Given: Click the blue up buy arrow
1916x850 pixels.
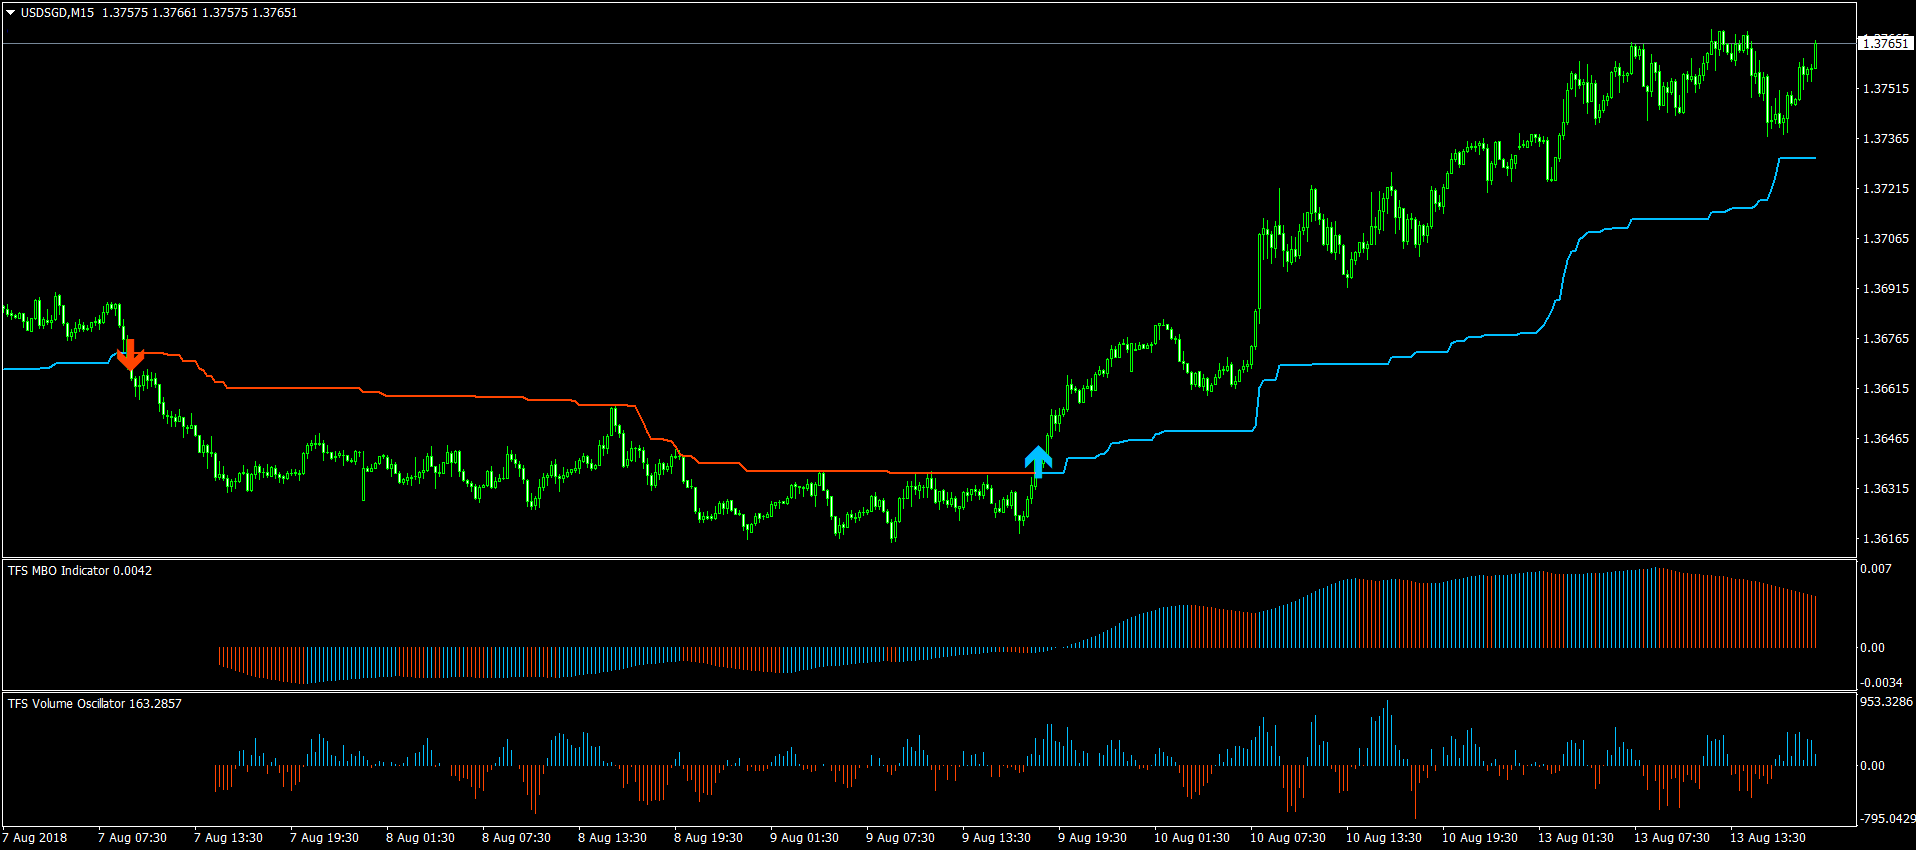Looking at the screenshot, I should pos(1038,461).
